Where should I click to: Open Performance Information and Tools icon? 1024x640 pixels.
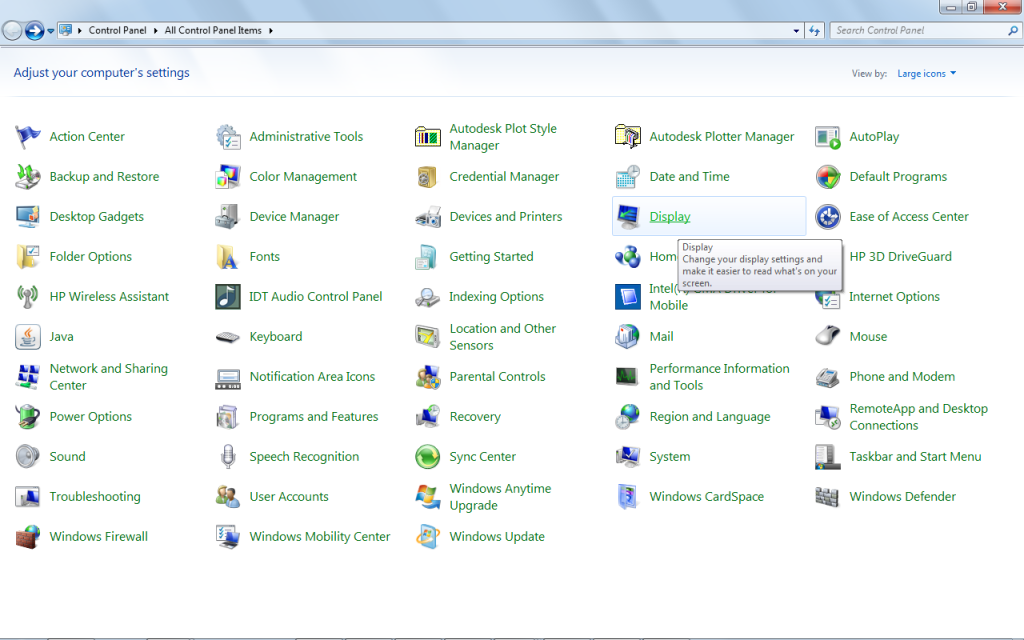628,377
